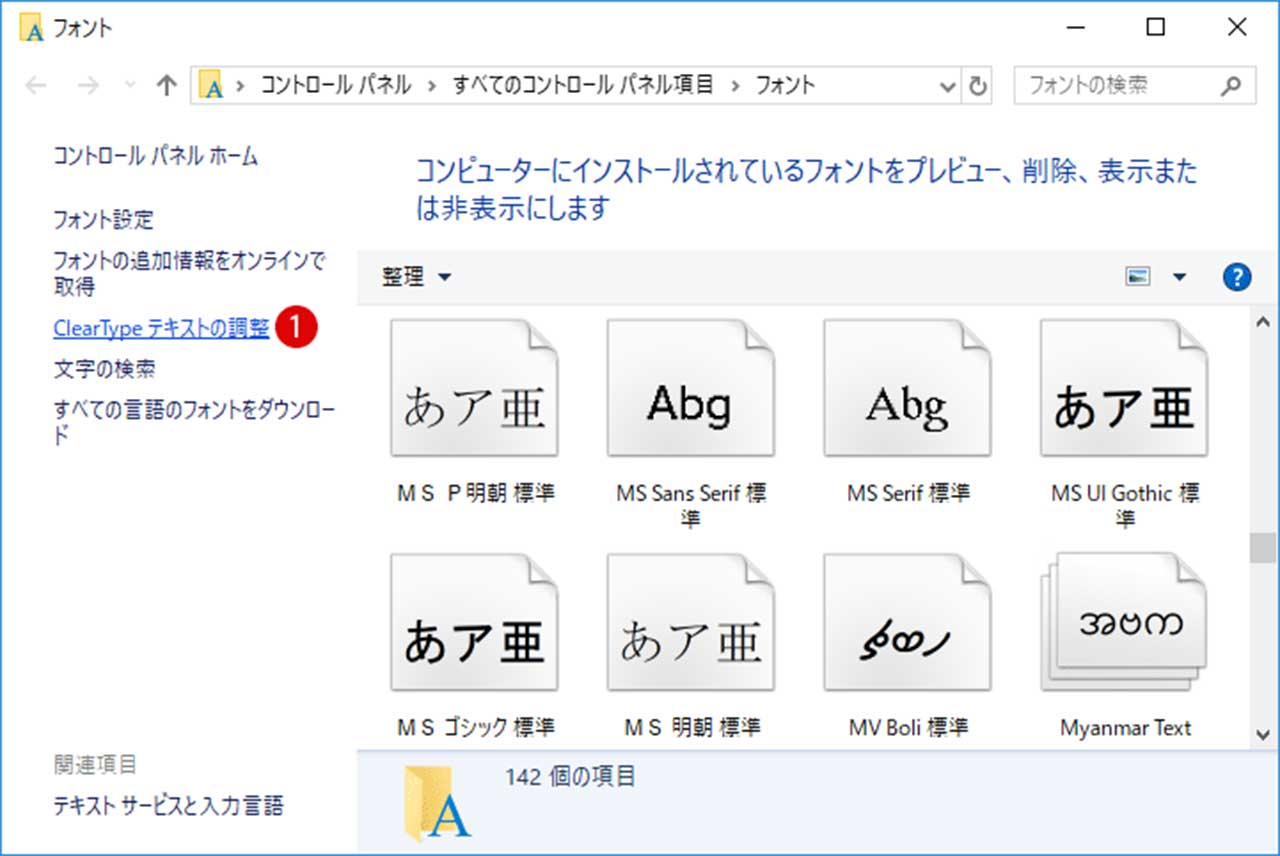Click the Fonts icon in title bar

[x=32, y=28]
